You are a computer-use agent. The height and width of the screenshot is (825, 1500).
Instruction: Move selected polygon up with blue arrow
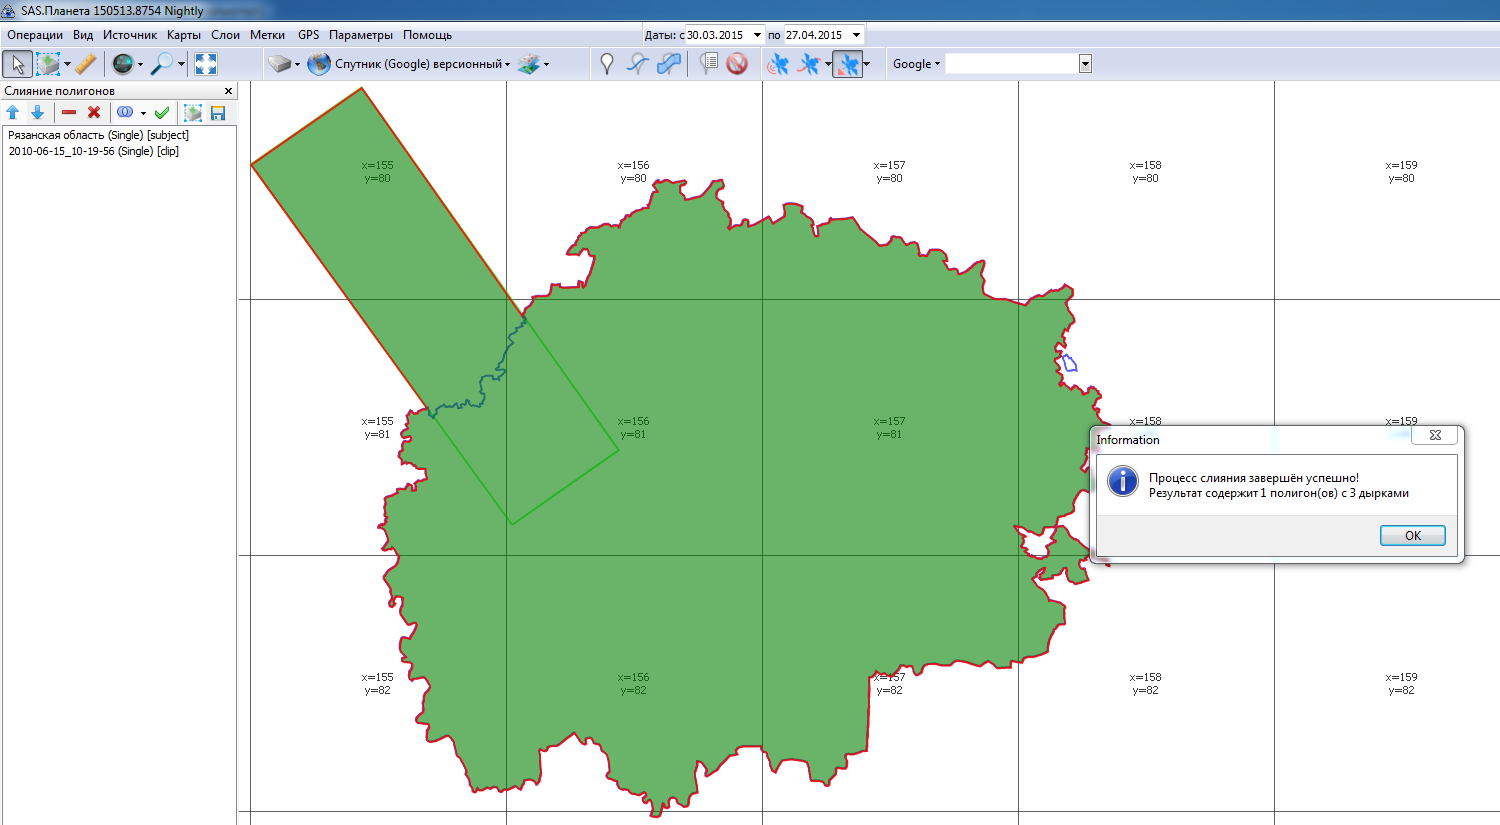pyautogui.click(x=13, y=113)
